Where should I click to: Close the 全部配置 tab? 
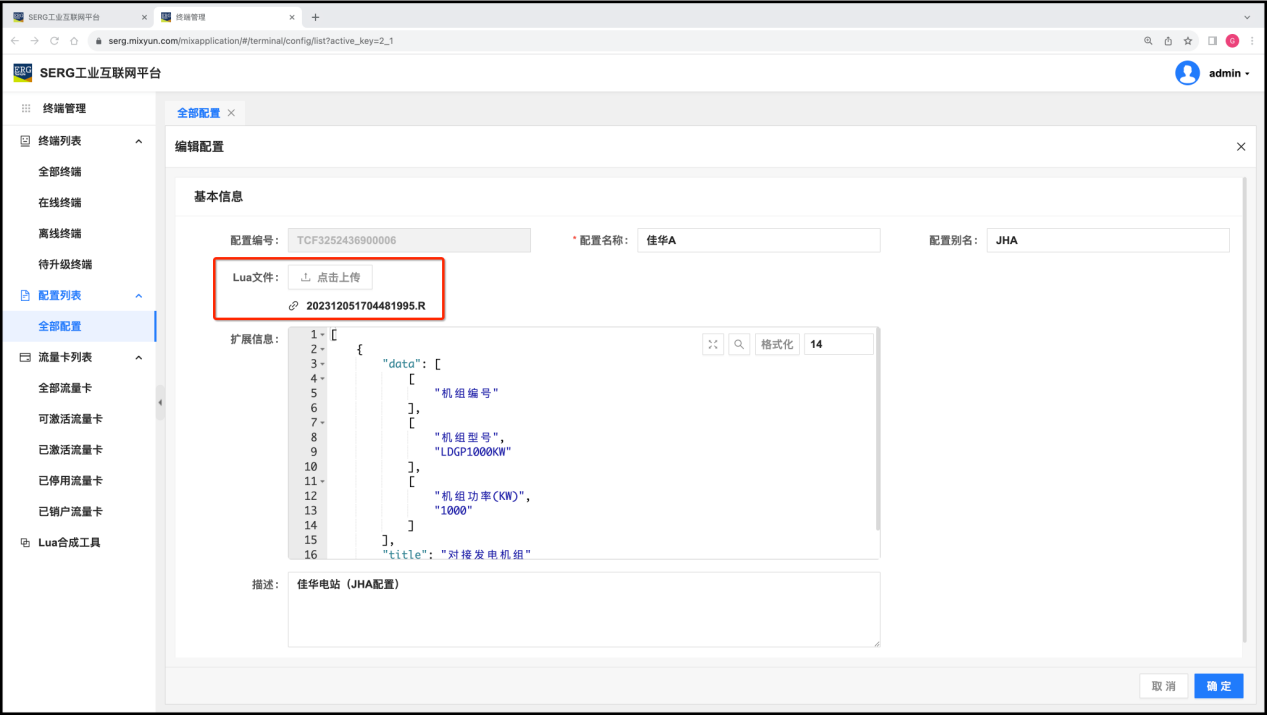coord(232,113)
